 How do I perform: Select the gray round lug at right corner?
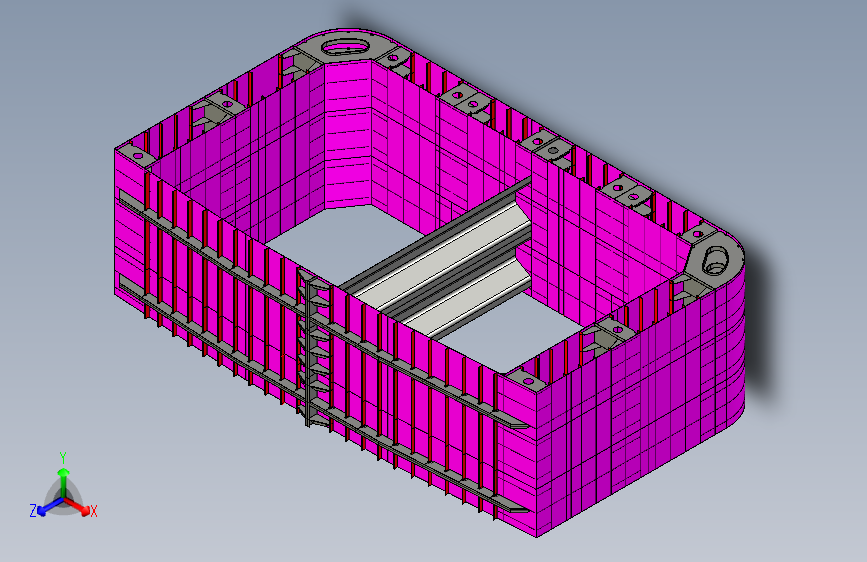pos(715,259)
